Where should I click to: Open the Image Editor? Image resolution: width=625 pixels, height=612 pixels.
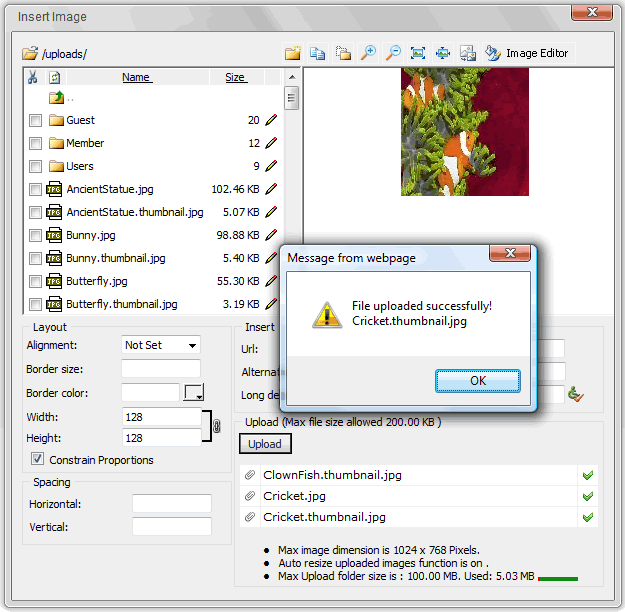(x=530, y=53)
